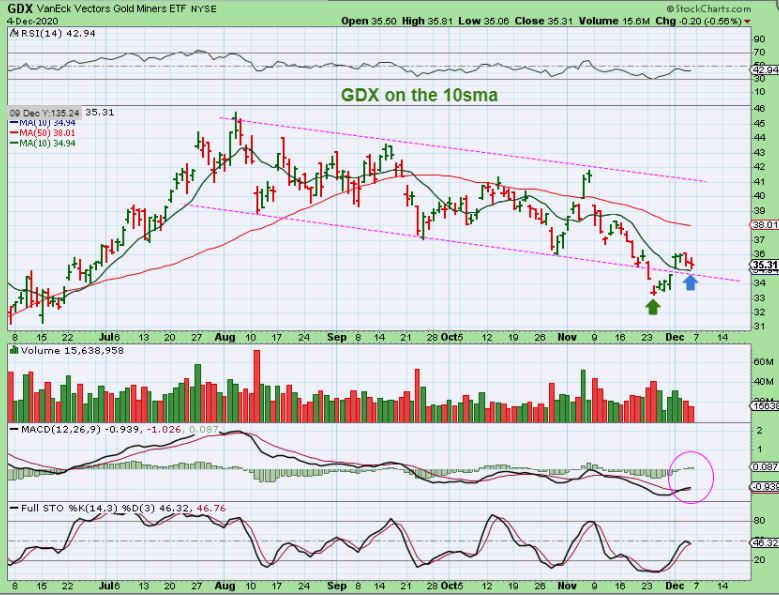
Task: Click the volume bars icon beside the 'Volume' label
Action: pos(14,350)
